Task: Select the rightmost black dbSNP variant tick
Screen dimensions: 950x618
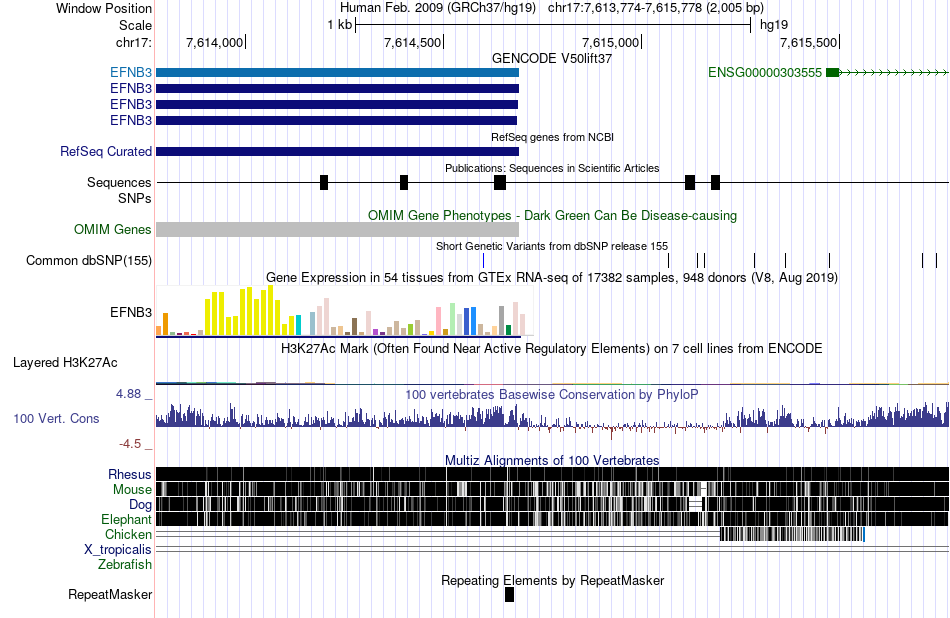Action: (937, 261)
